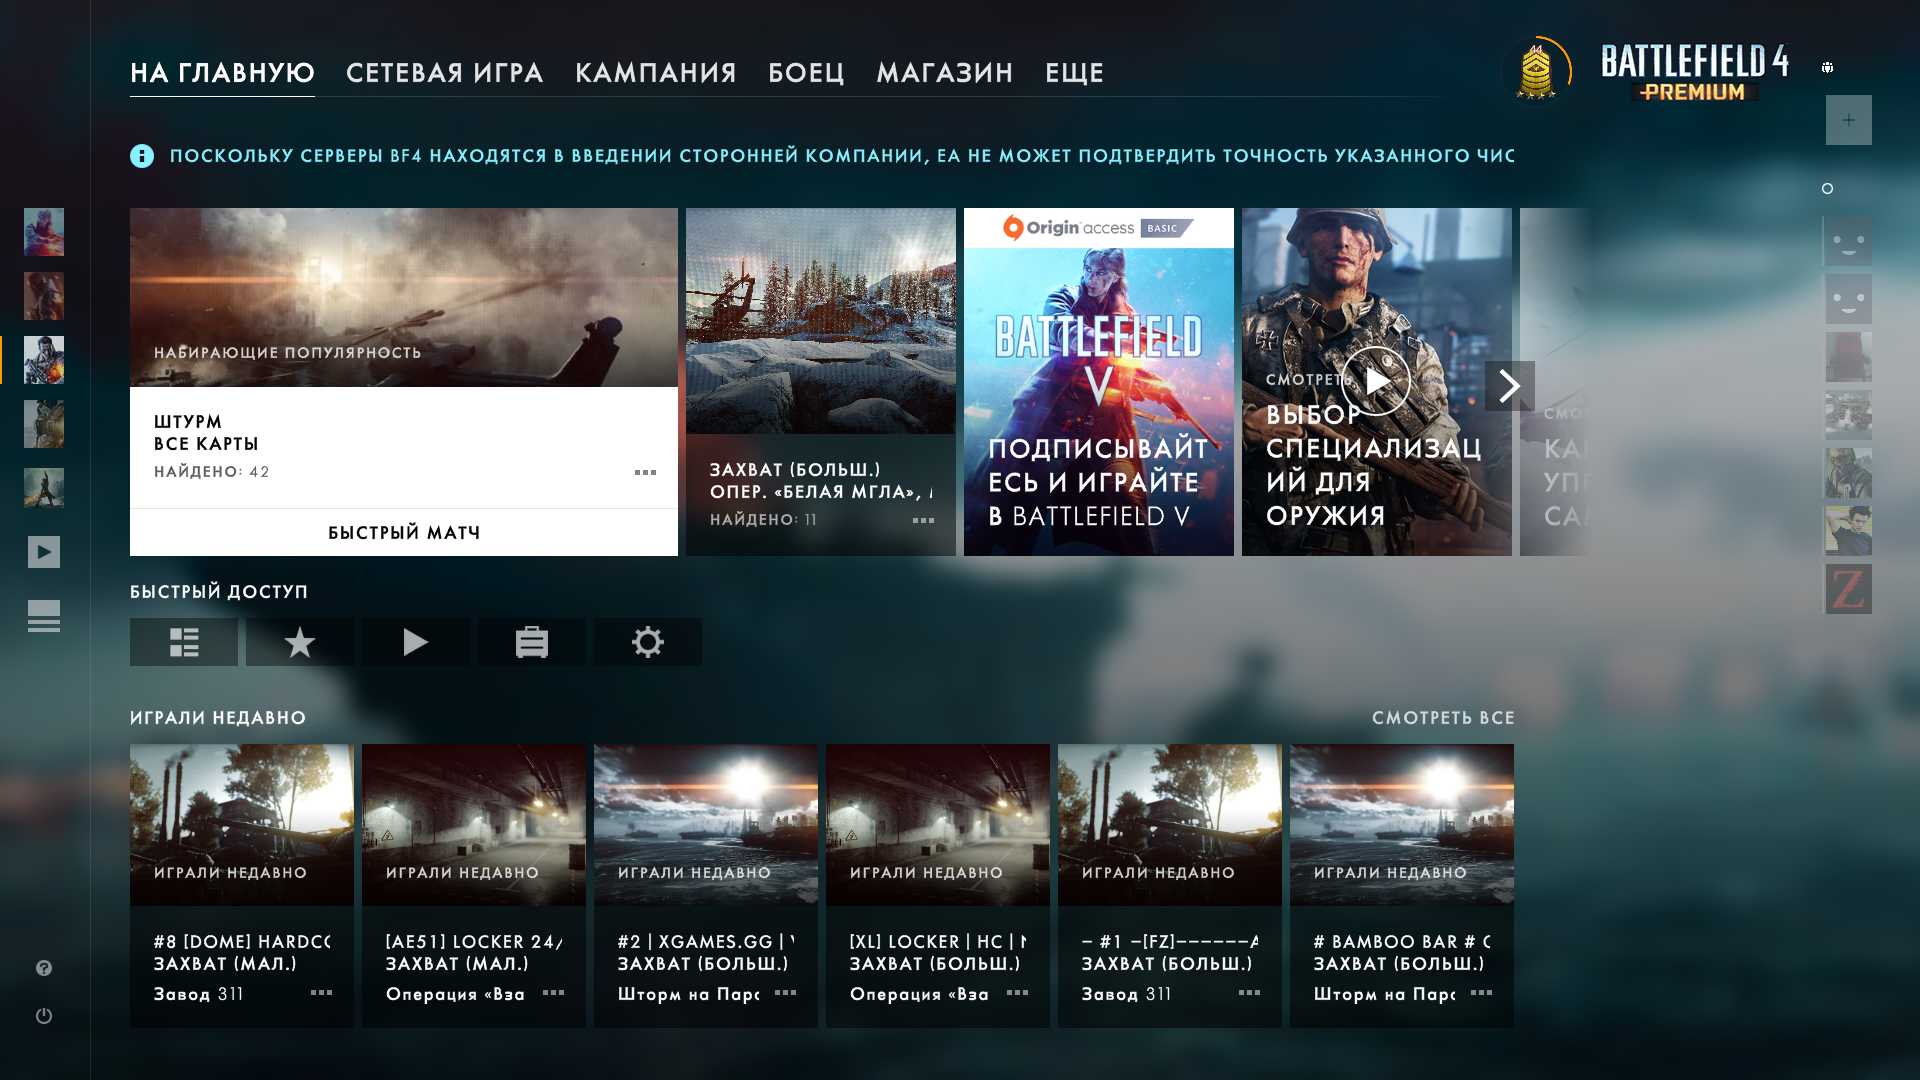Read the EA server notice banner text
Image resolution: width=1920 pixels, height=1080 pixels.
[x=842, y=156]
